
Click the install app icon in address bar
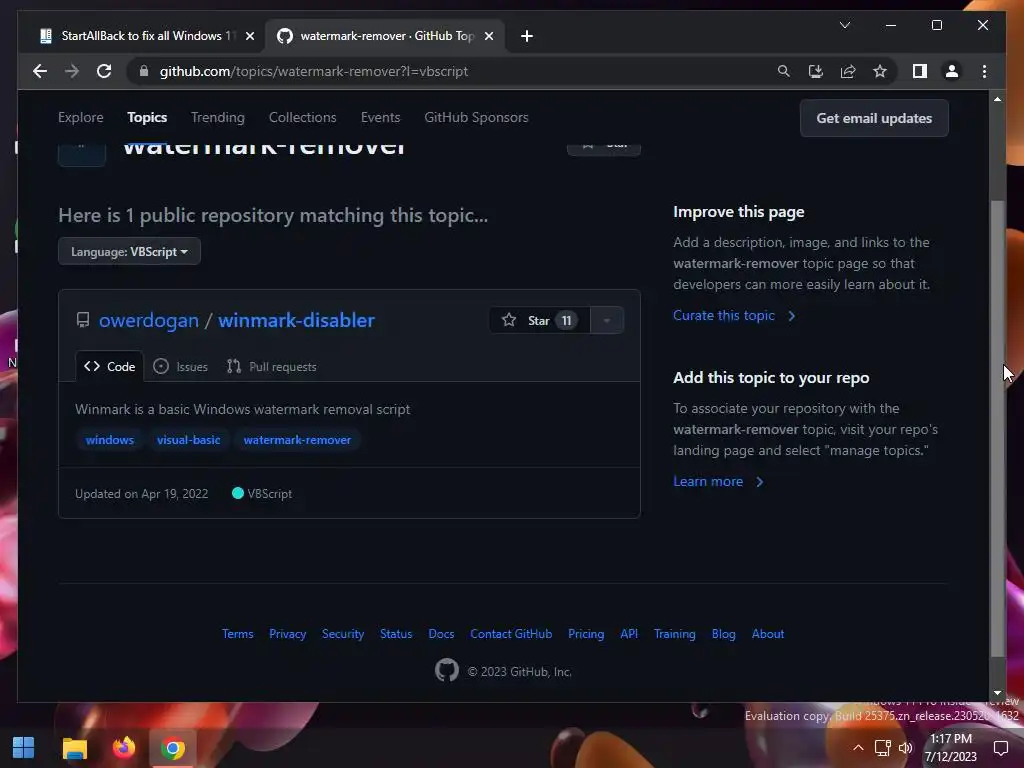coord(816,71)
